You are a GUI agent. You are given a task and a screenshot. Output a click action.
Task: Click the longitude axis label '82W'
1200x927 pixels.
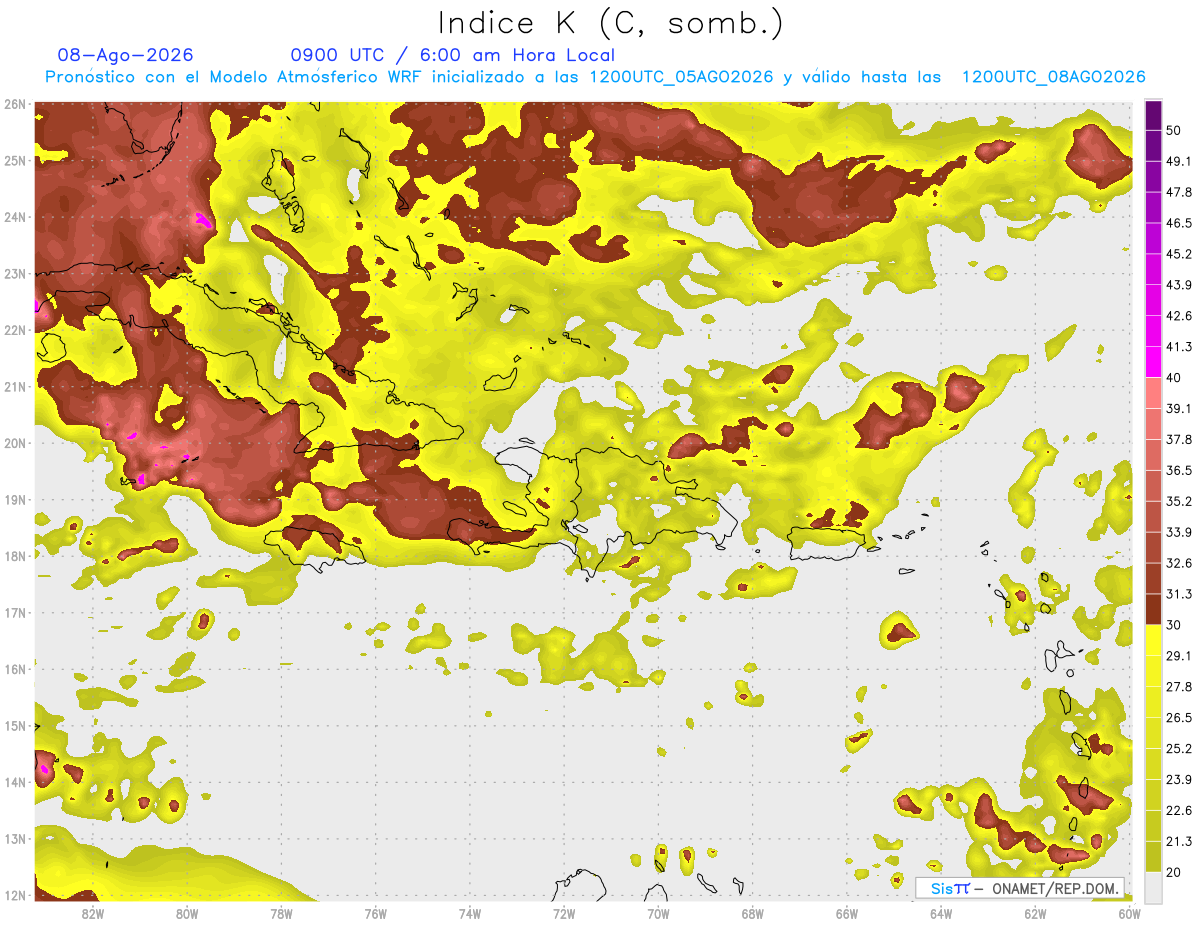(x=92, y=913)
